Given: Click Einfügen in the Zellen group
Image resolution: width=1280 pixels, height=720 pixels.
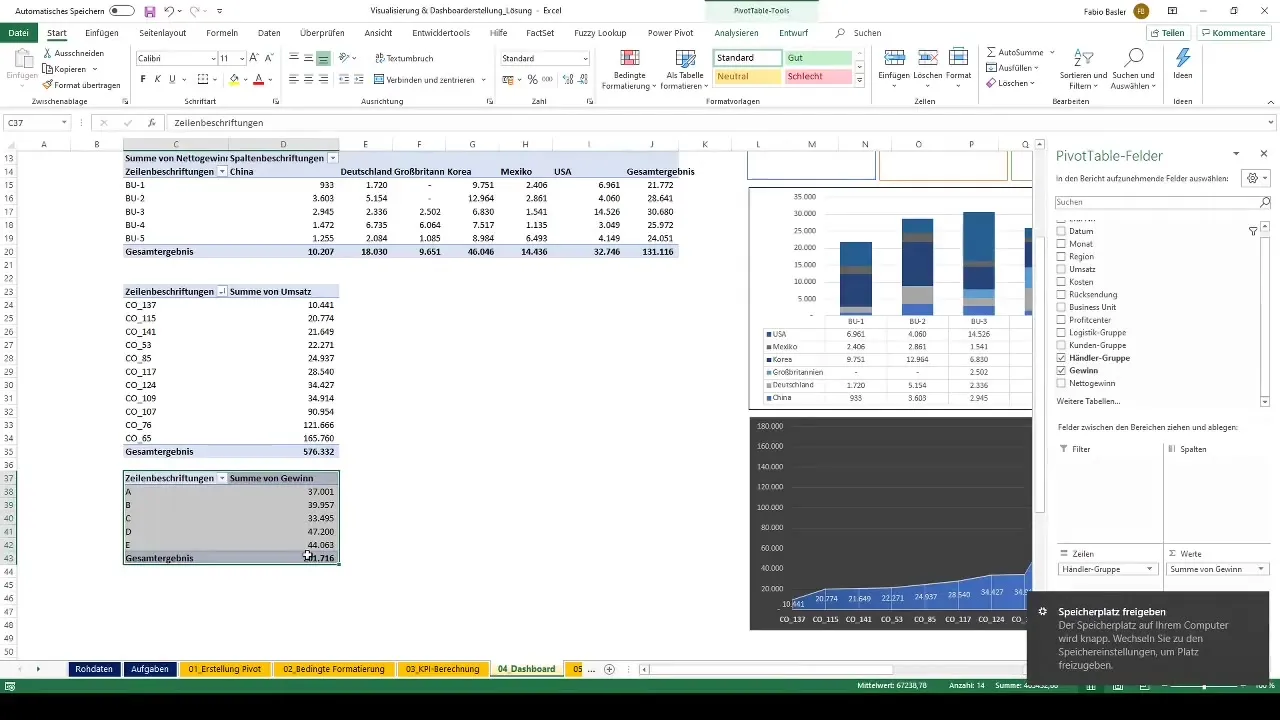Looking at the screenshot, I should pyautogui.click(x=893, y=68).
